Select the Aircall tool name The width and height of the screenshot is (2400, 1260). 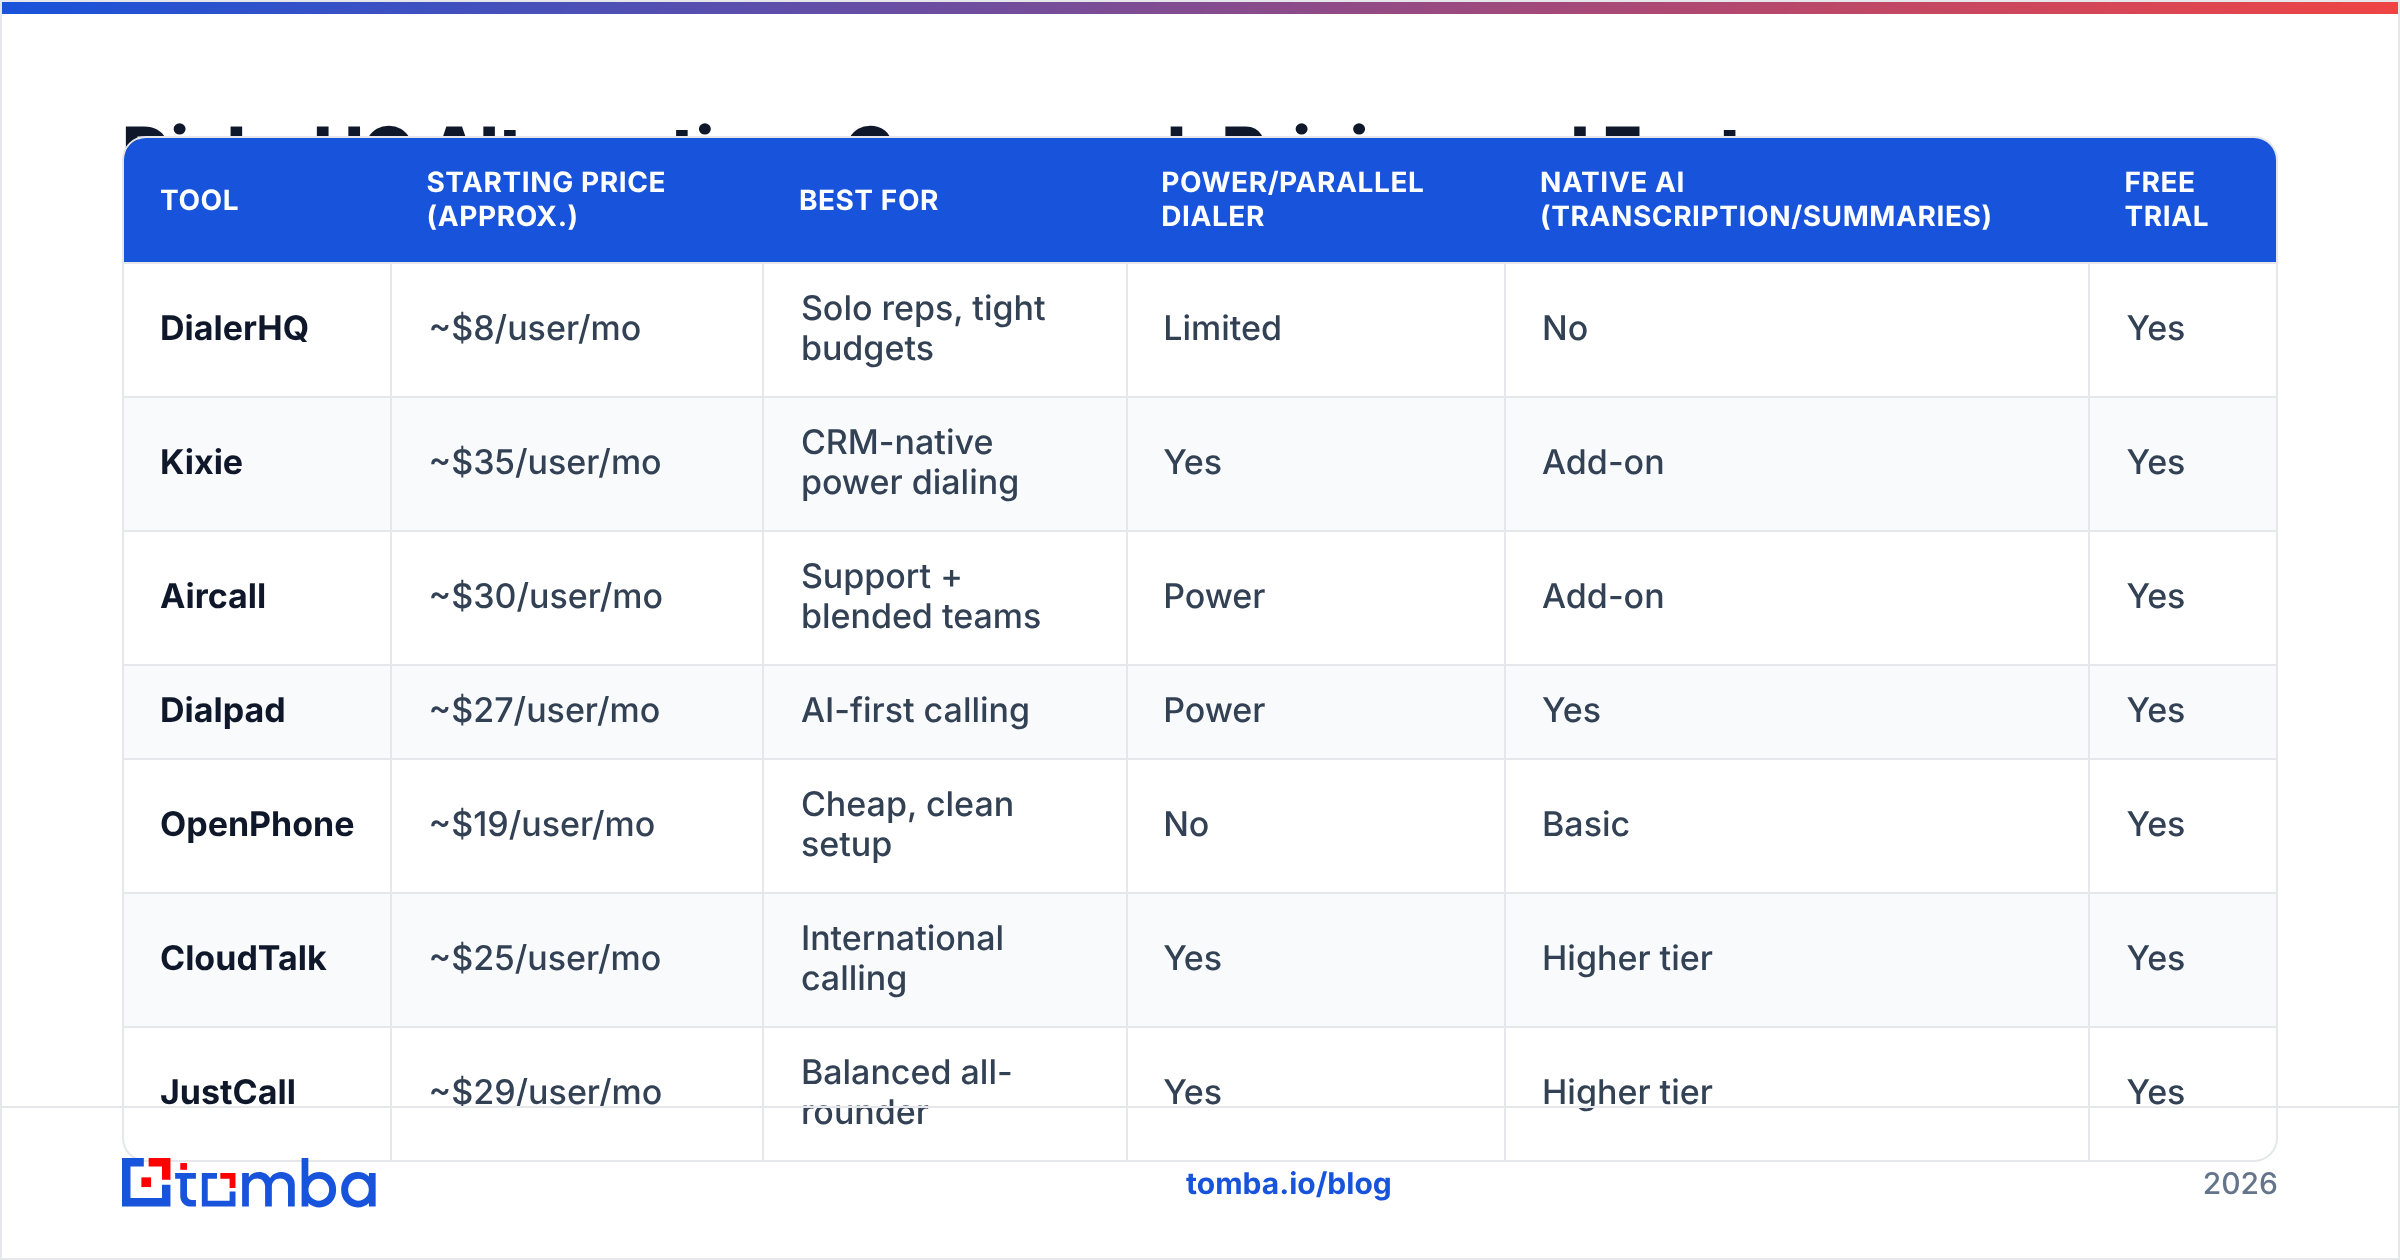point(213,596)
